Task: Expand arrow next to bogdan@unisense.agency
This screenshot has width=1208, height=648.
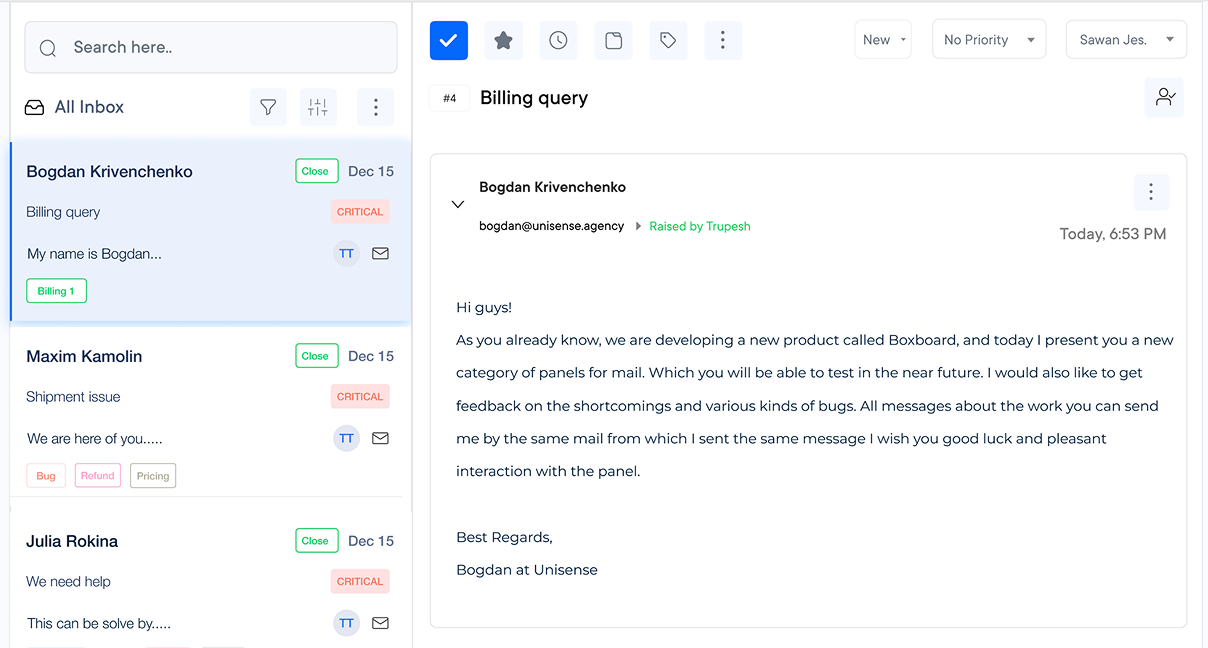Action: click(x=640, y=226)
